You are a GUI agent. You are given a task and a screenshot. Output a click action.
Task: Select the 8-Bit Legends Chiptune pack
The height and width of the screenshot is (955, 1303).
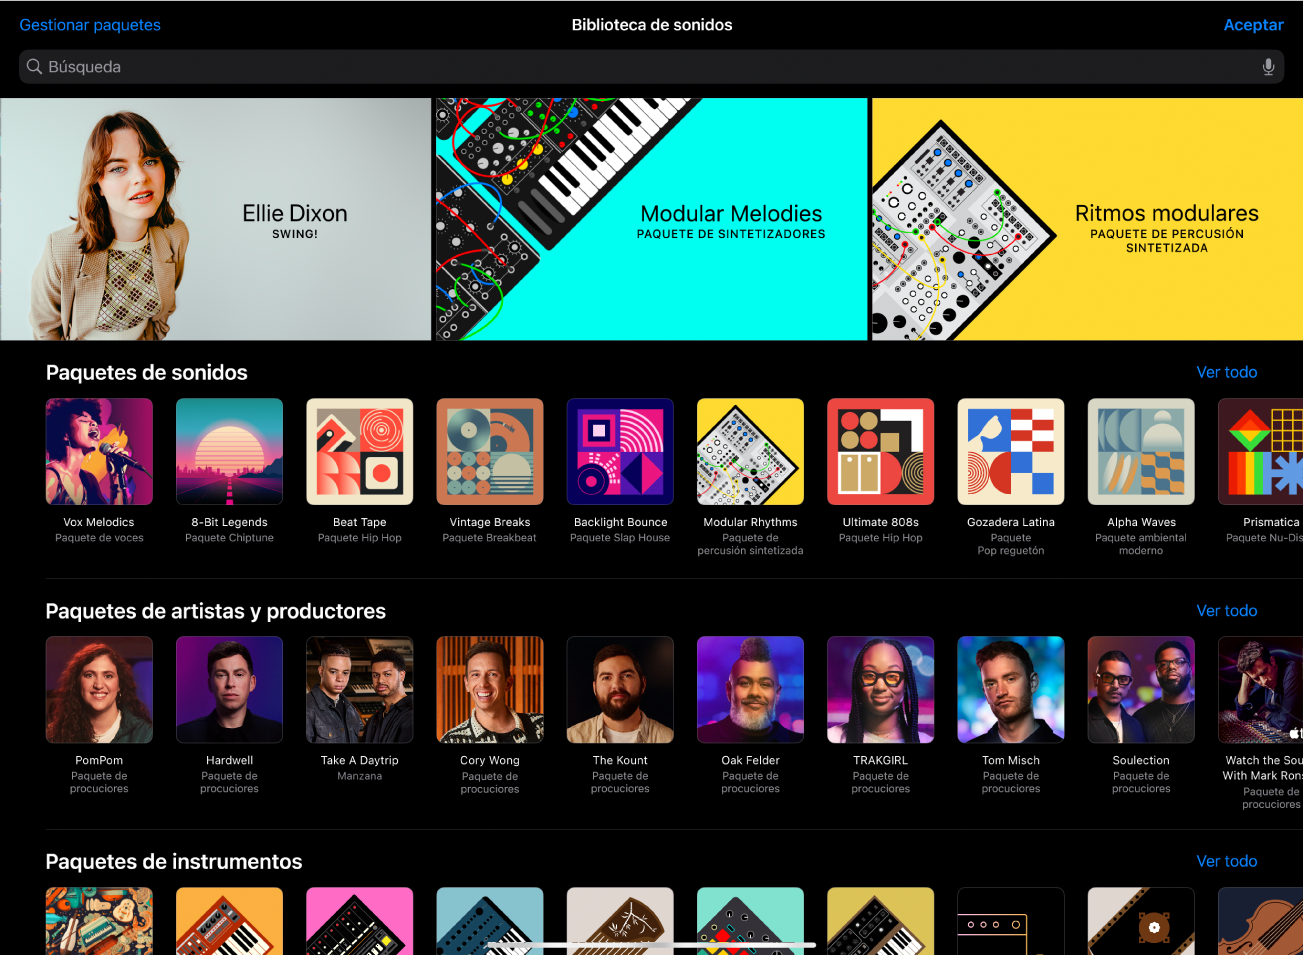(229, 451)
